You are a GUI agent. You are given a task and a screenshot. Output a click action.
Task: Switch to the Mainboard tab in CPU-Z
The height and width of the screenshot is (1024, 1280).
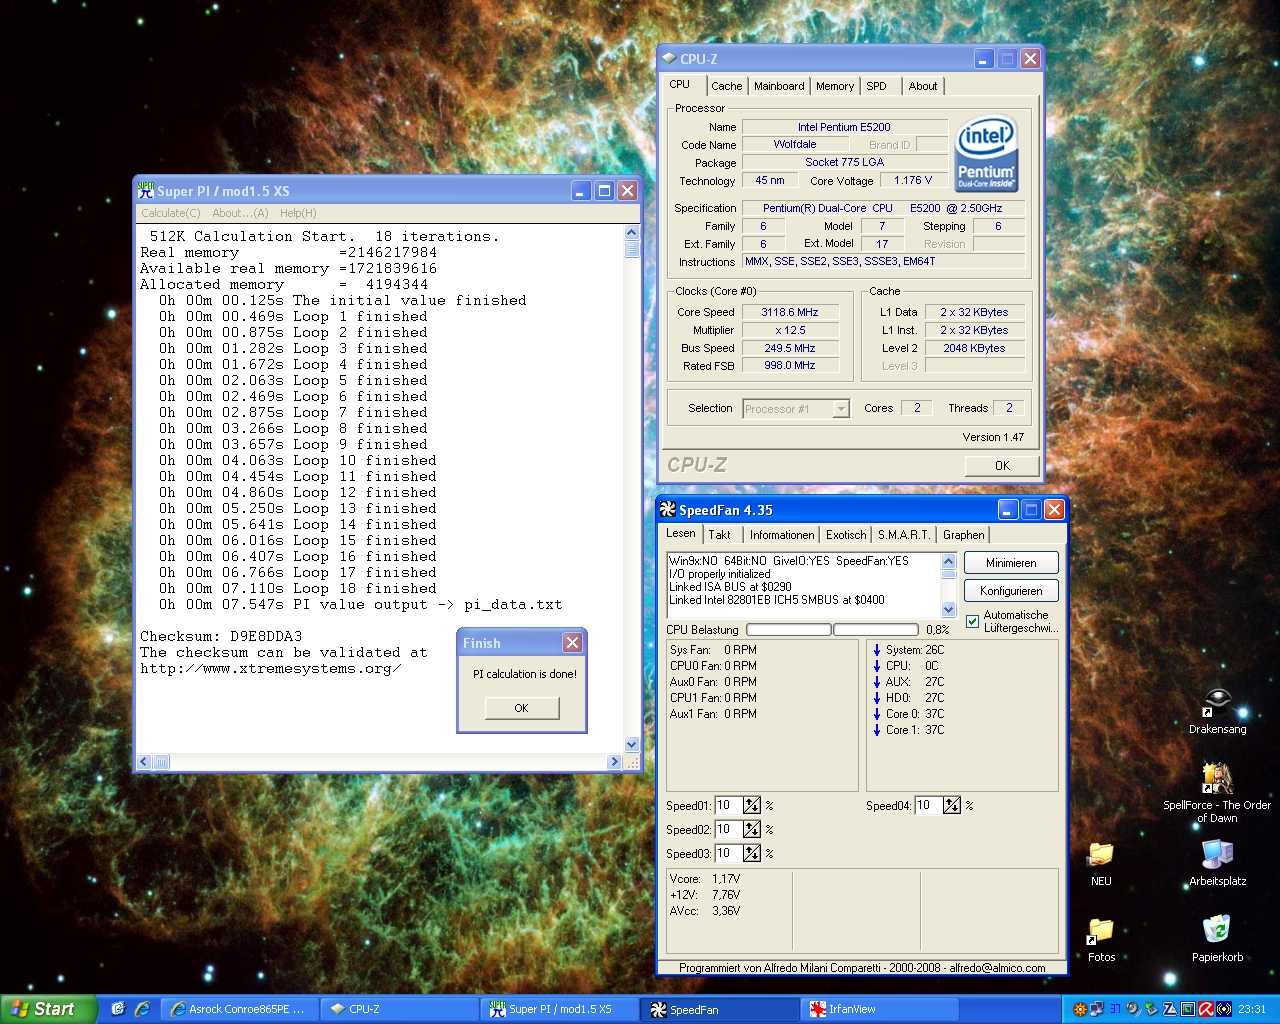(x=779, y=87)
